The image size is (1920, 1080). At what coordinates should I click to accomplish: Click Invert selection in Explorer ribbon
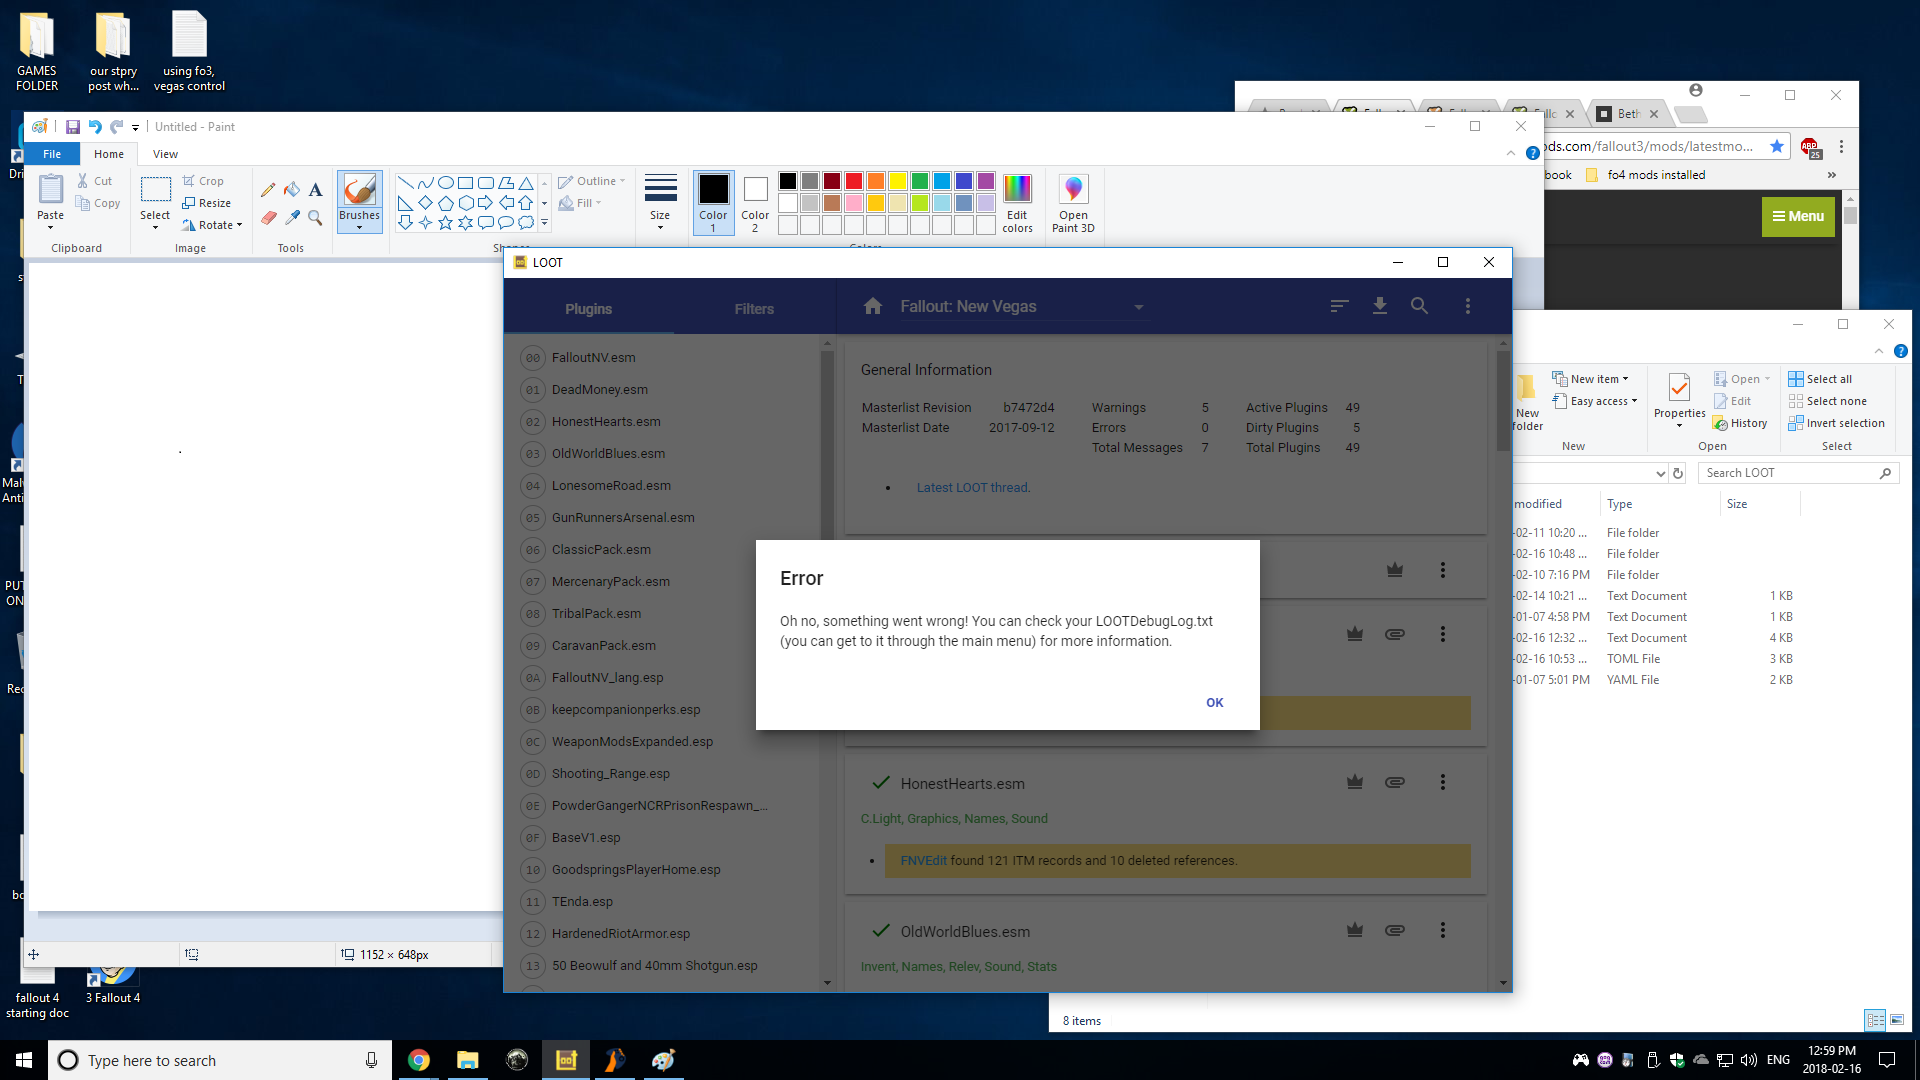click(x=1836, y=423)
